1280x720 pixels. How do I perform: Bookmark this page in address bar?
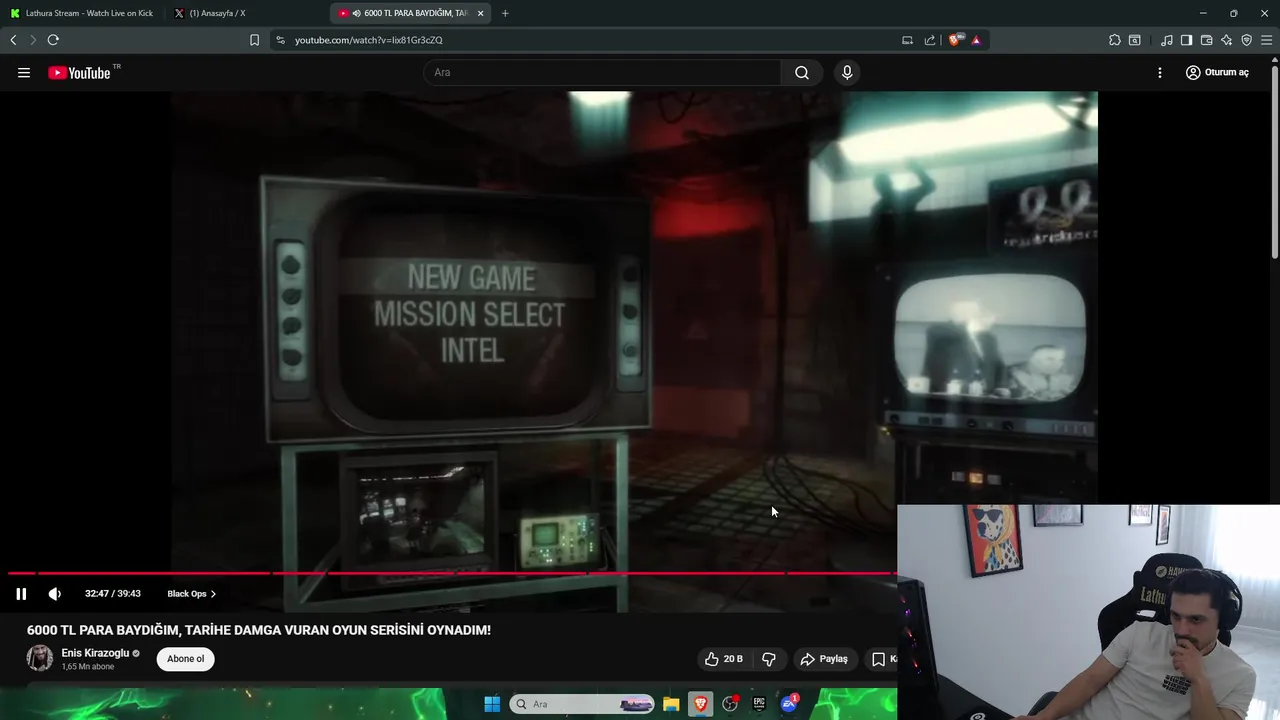pyautogui.click(x=254, y=40)
